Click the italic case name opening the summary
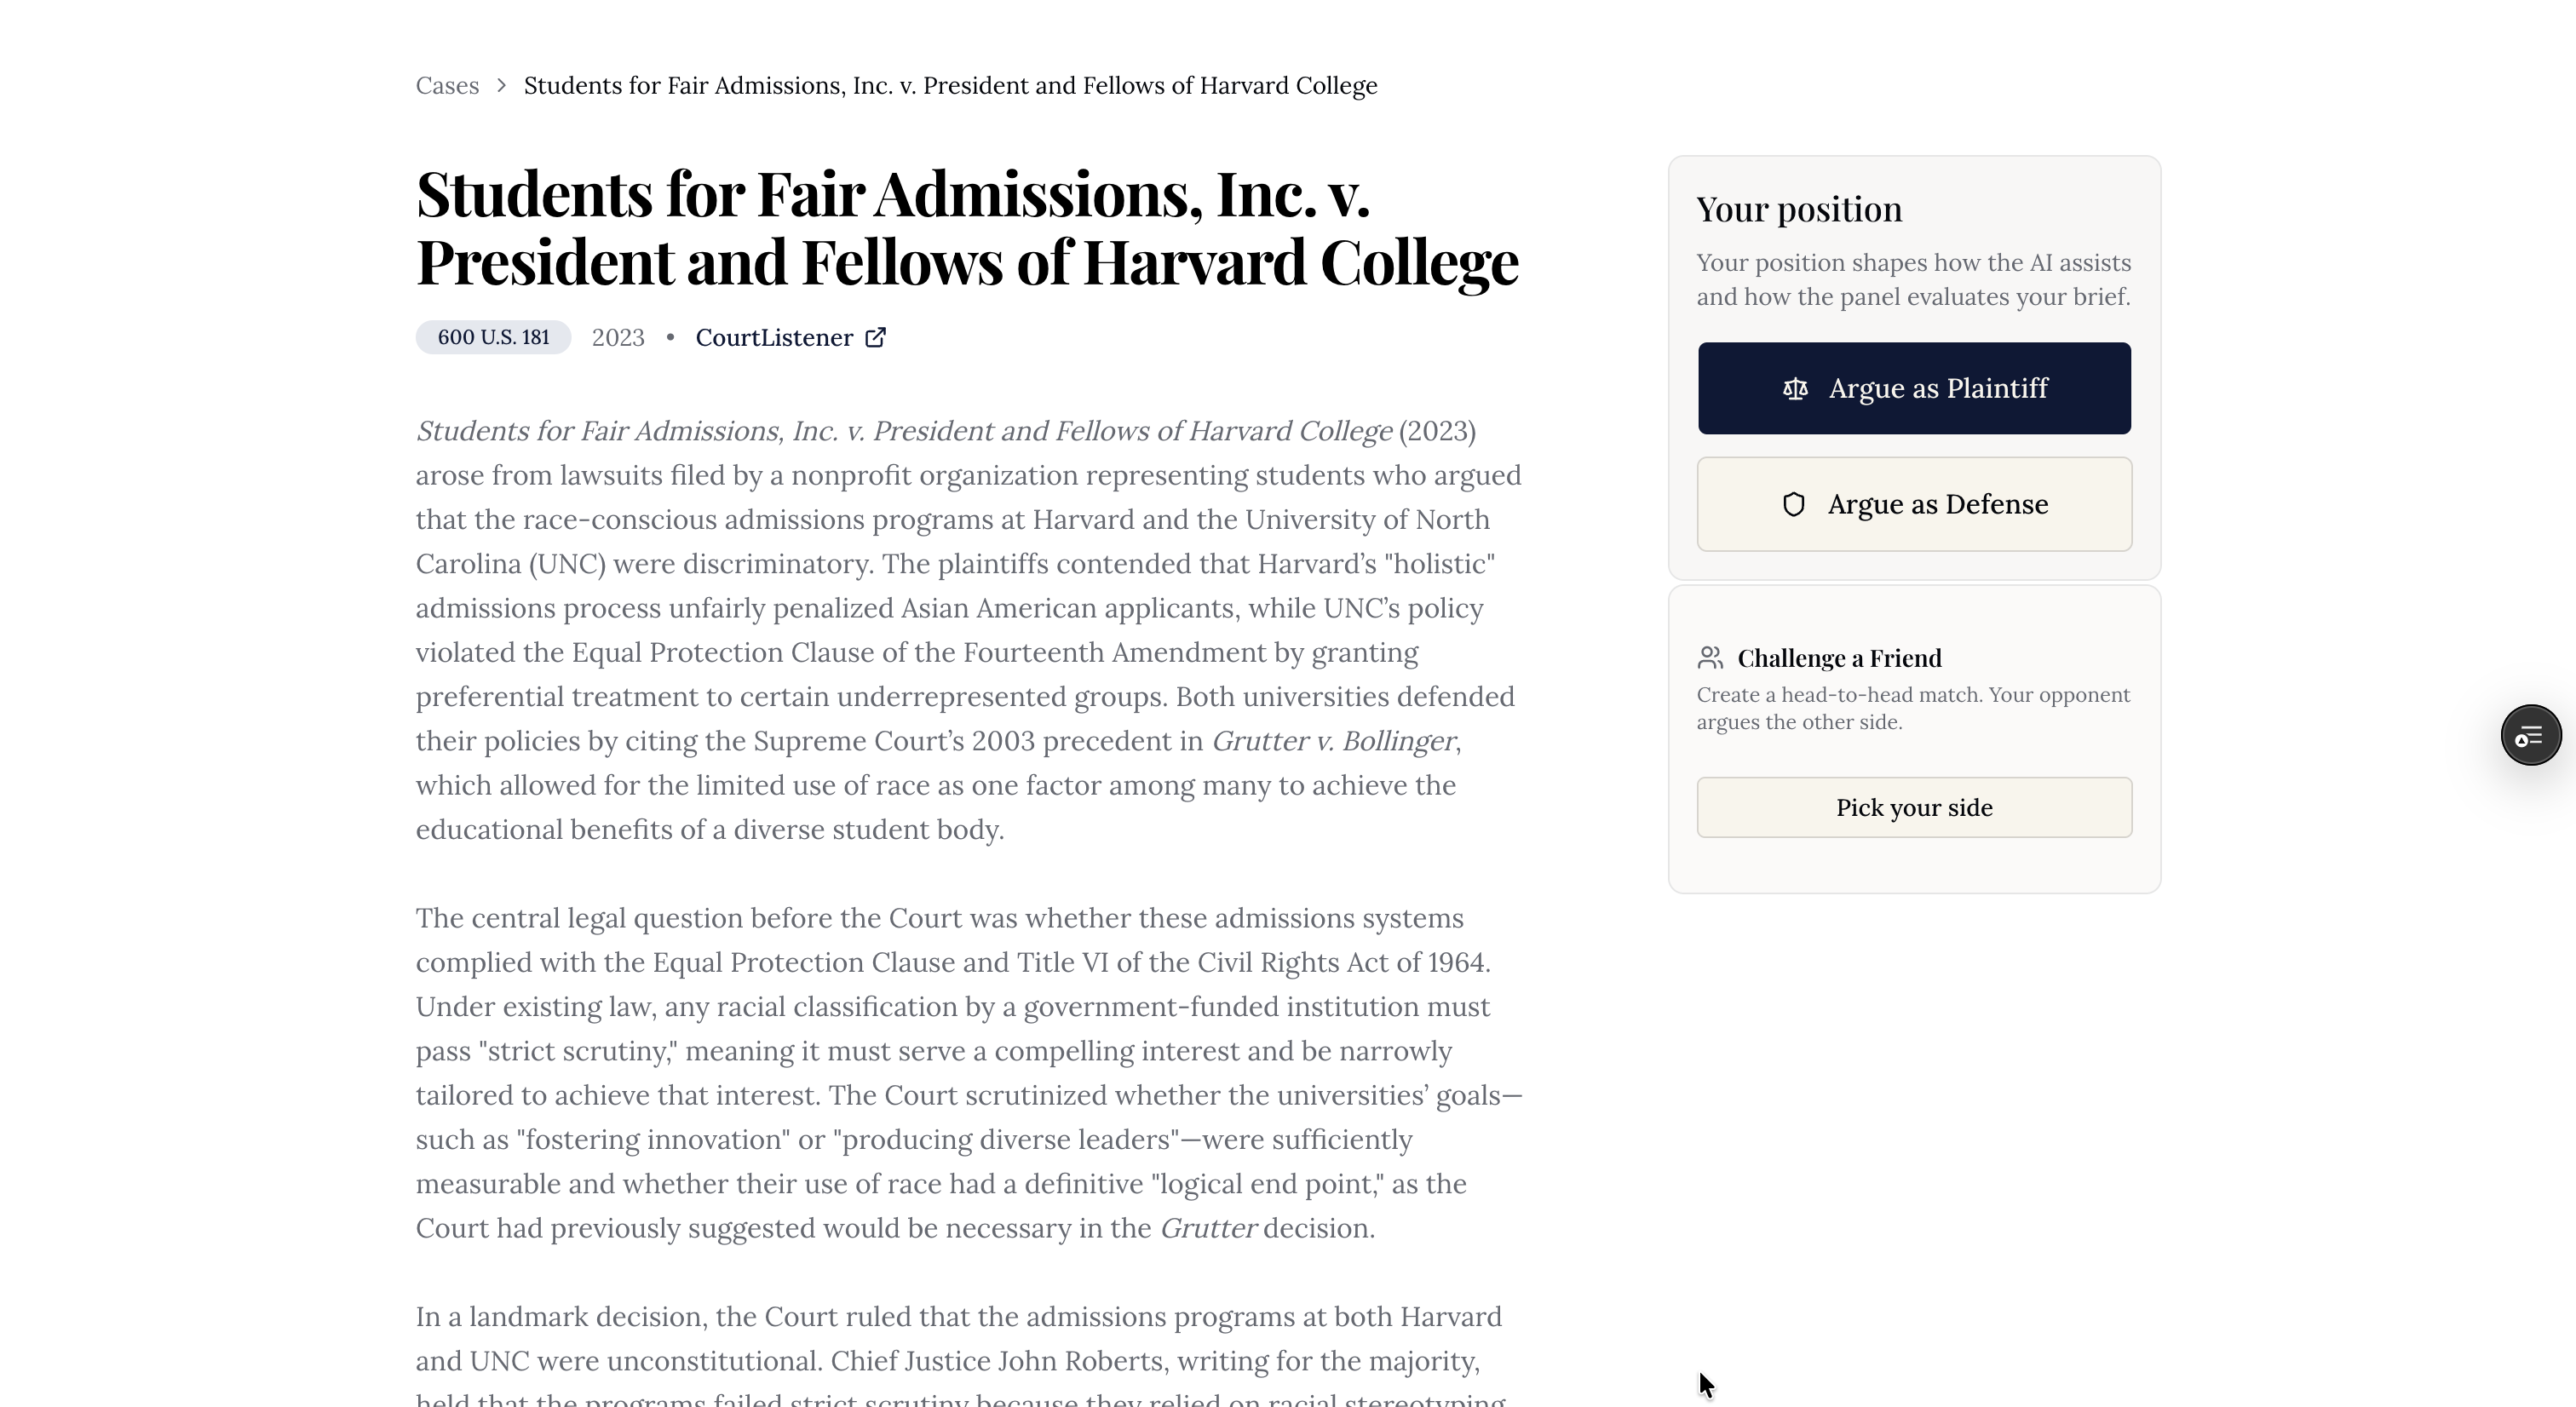 tap(904, 431)
